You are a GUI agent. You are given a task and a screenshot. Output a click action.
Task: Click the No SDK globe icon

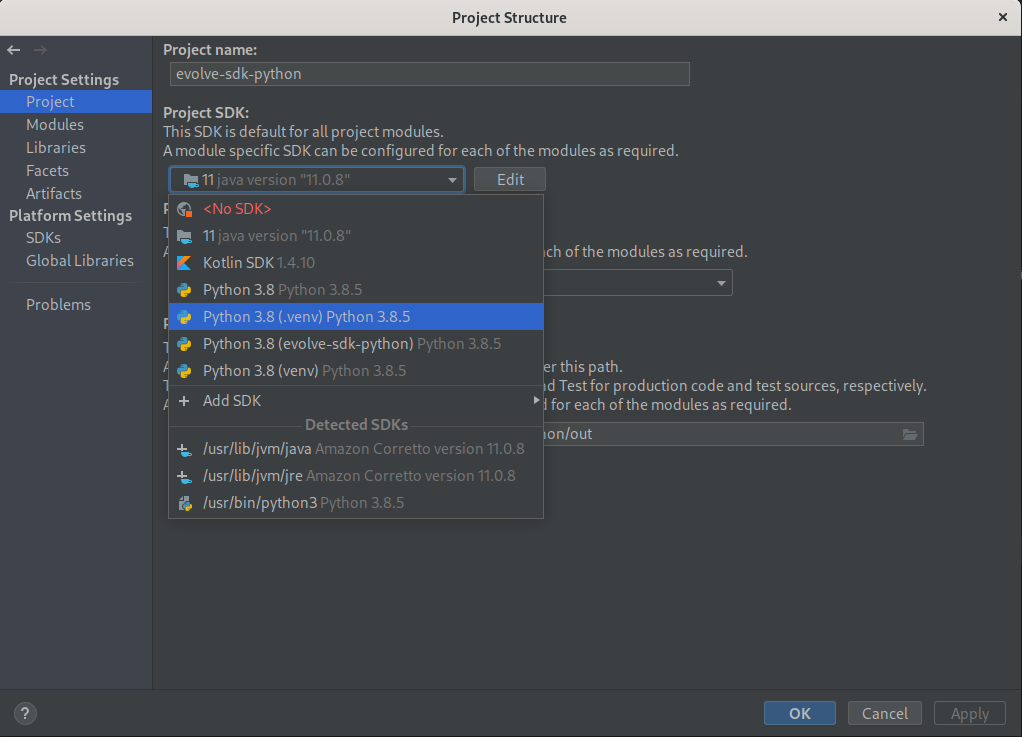point(184,209)
